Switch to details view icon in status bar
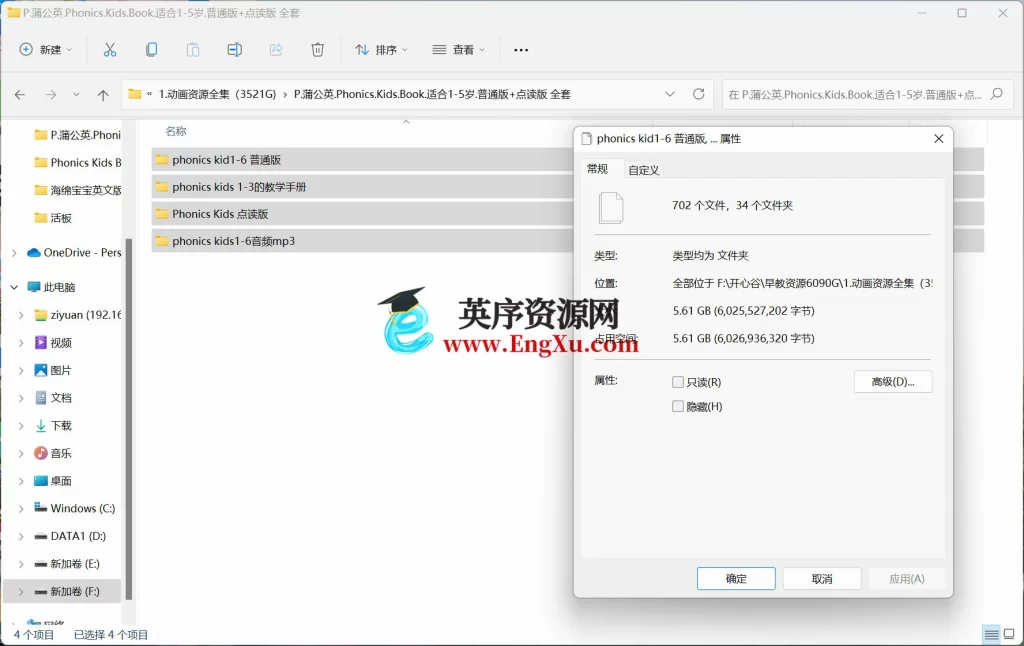 click(x=991, y=634)
